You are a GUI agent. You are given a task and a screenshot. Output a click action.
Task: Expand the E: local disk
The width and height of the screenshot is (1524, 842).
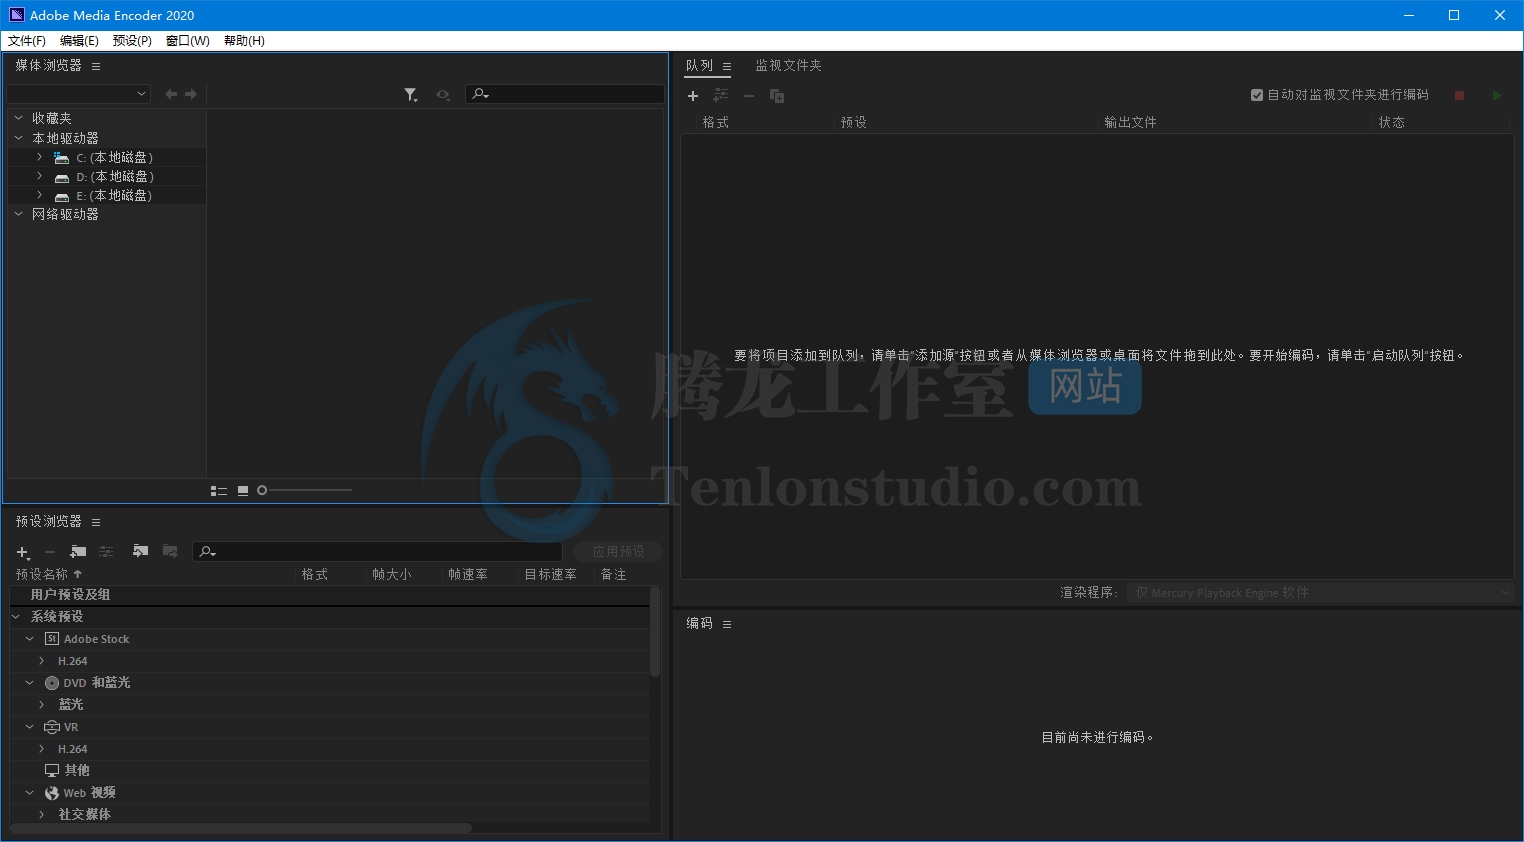[39, 195]
